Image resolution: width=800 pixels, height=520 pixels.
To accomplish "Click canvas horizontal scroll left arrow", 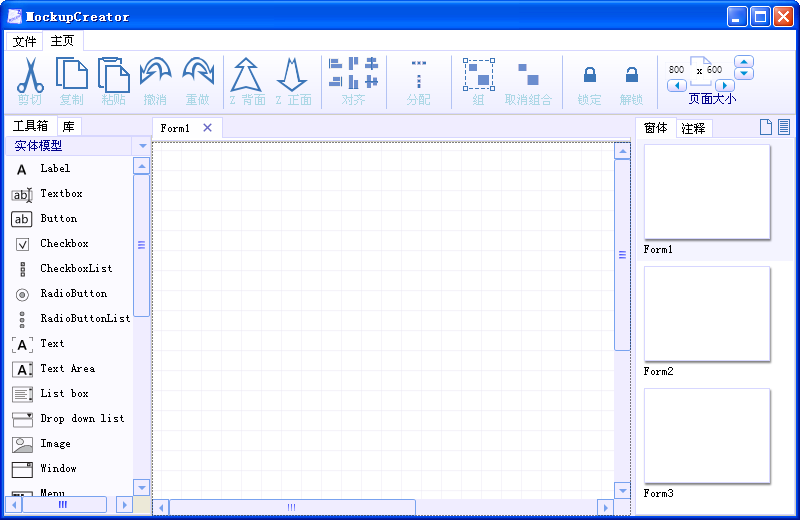I will 161,507.
